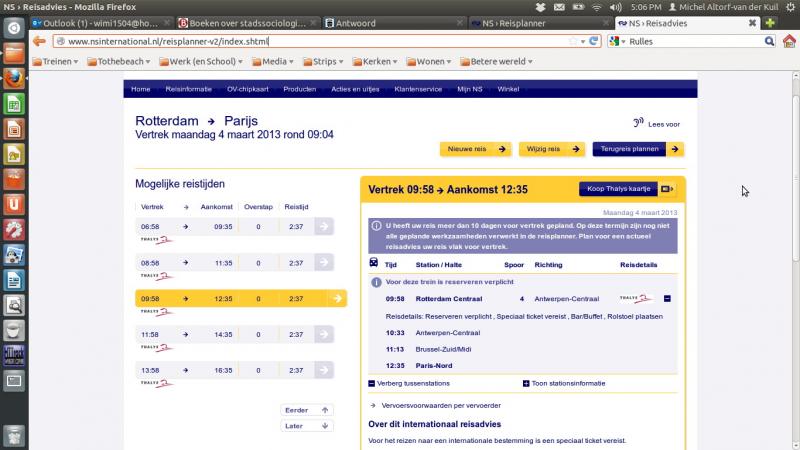800x450 pixels.
Task: Open Vervoersvoorwaarden per vervoerder link
Action: [441, 406]
